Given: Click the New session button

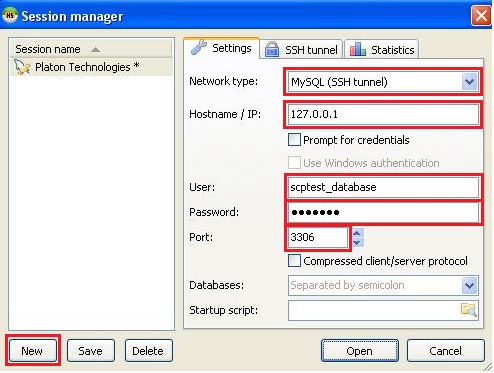Looking at the screenshot, I should pos(32,351).
